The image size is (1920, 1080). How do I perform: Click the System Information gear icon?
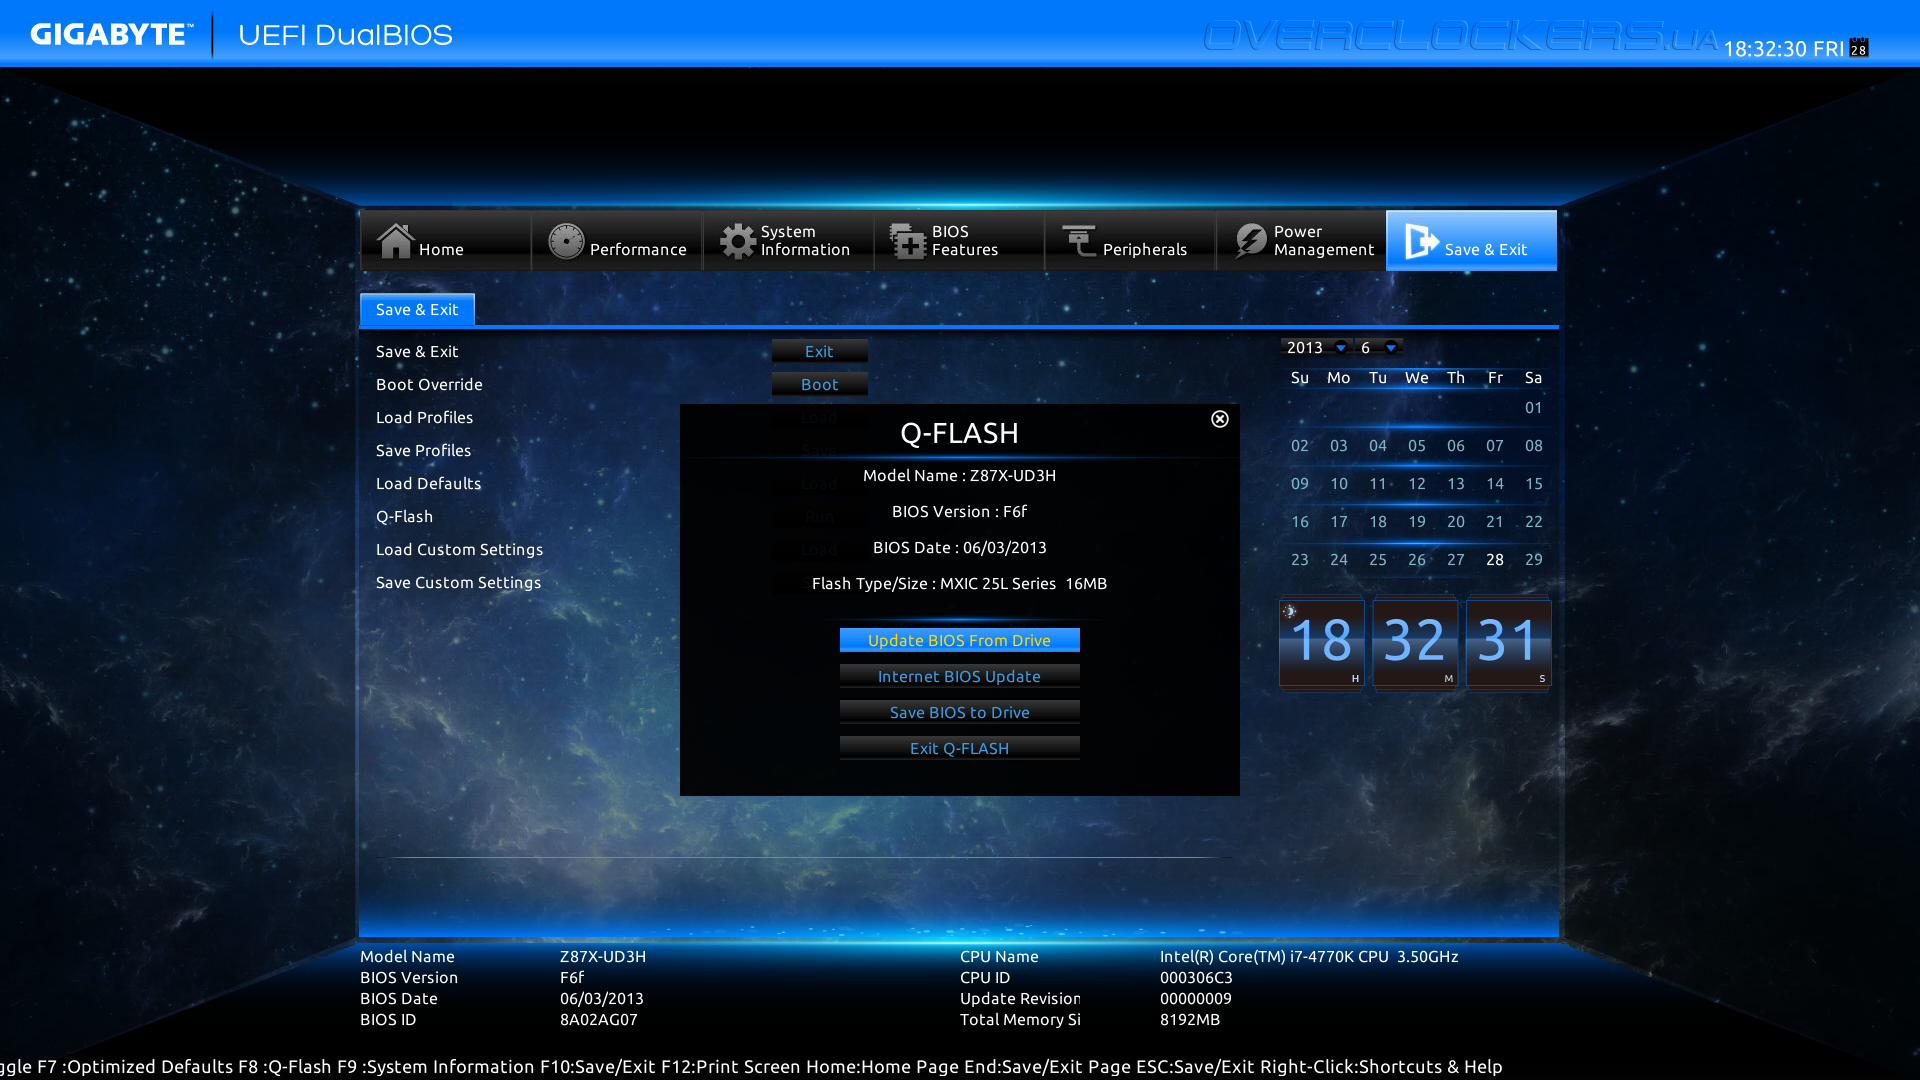tap(738, 241)
